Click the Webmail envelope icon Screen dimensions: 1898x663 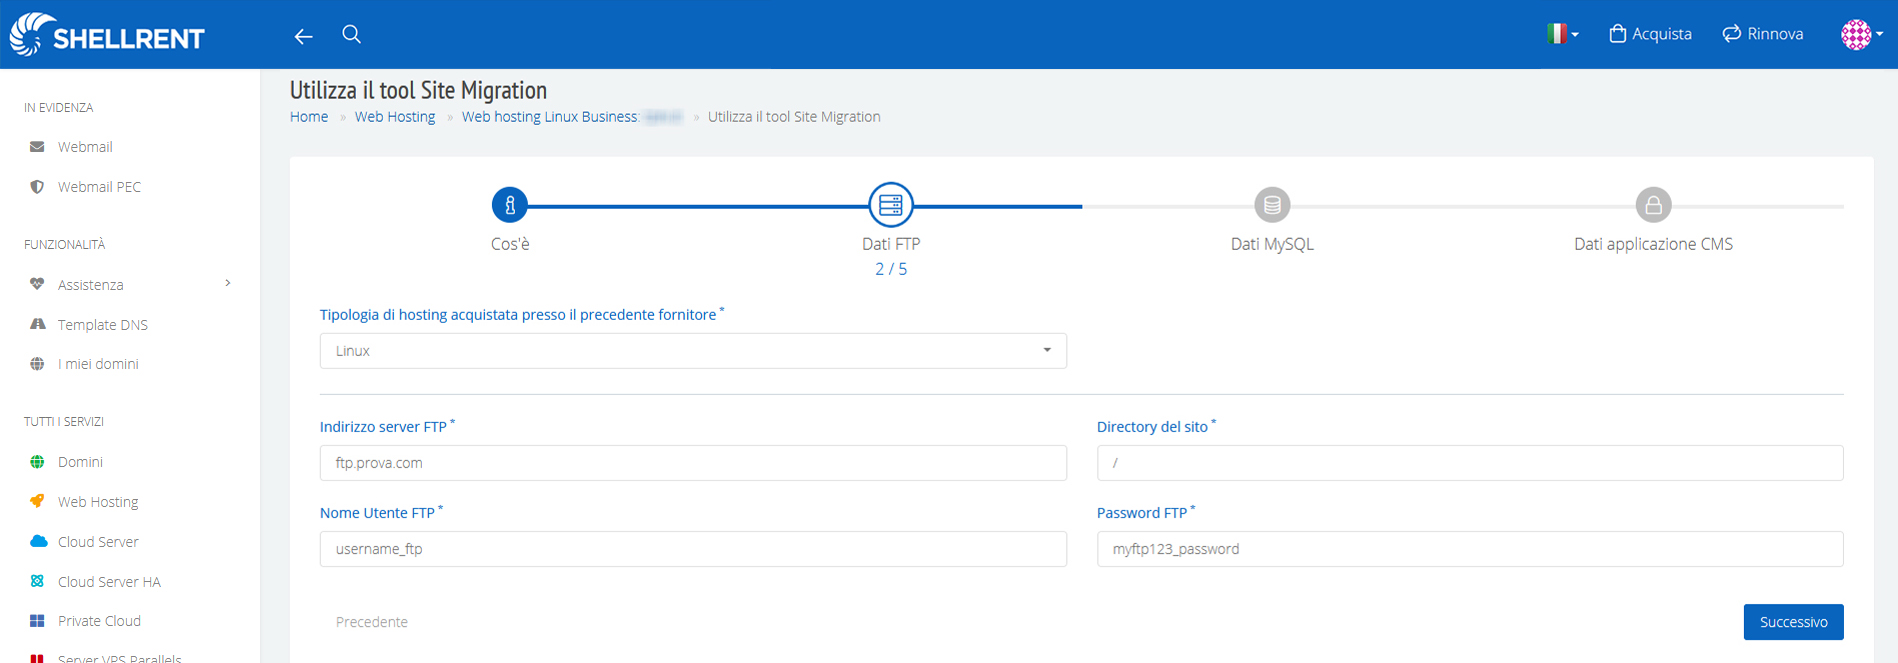[37, 147]
